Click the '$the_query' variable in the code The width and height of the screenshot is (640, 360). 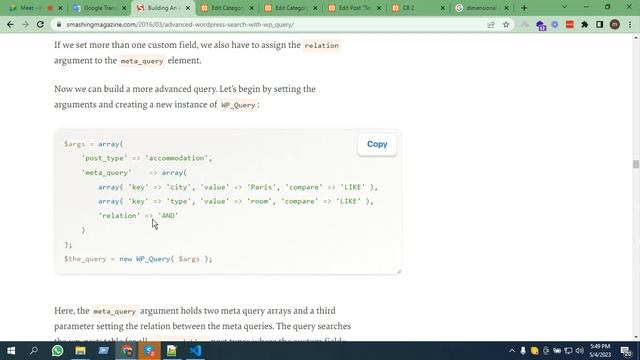(85, 259)
